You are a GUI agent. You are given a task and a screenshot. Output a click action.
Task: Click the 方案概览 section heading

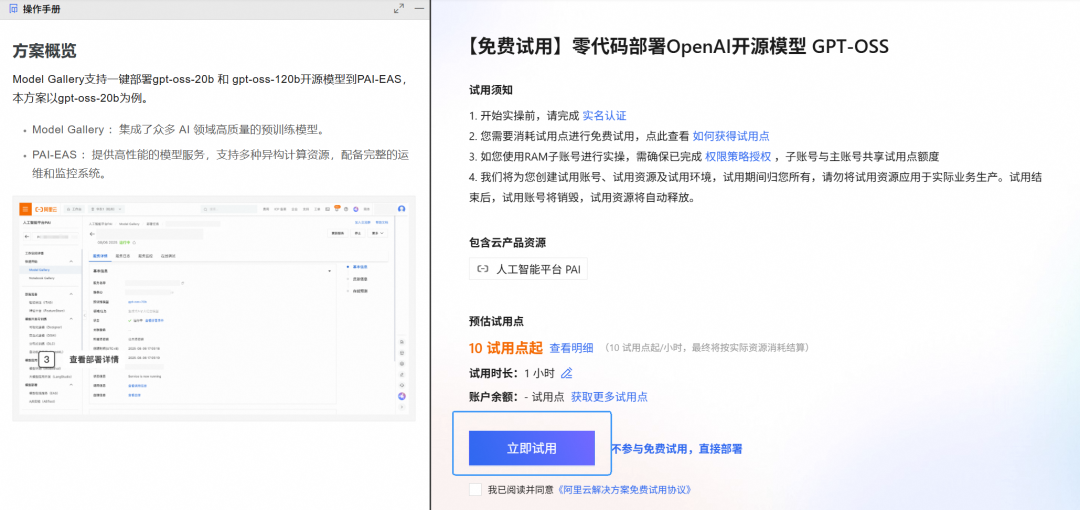coord(44,50)
